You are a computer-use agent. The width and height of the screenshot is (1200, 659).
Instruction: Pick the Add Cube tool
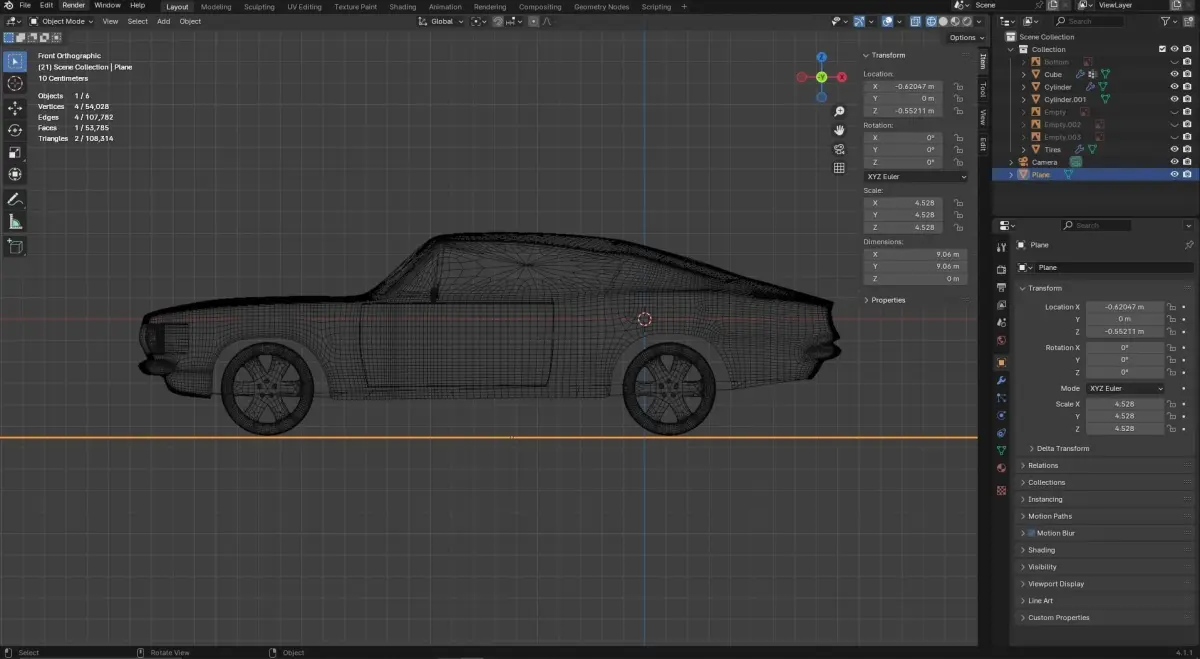(x=15, y=246)
